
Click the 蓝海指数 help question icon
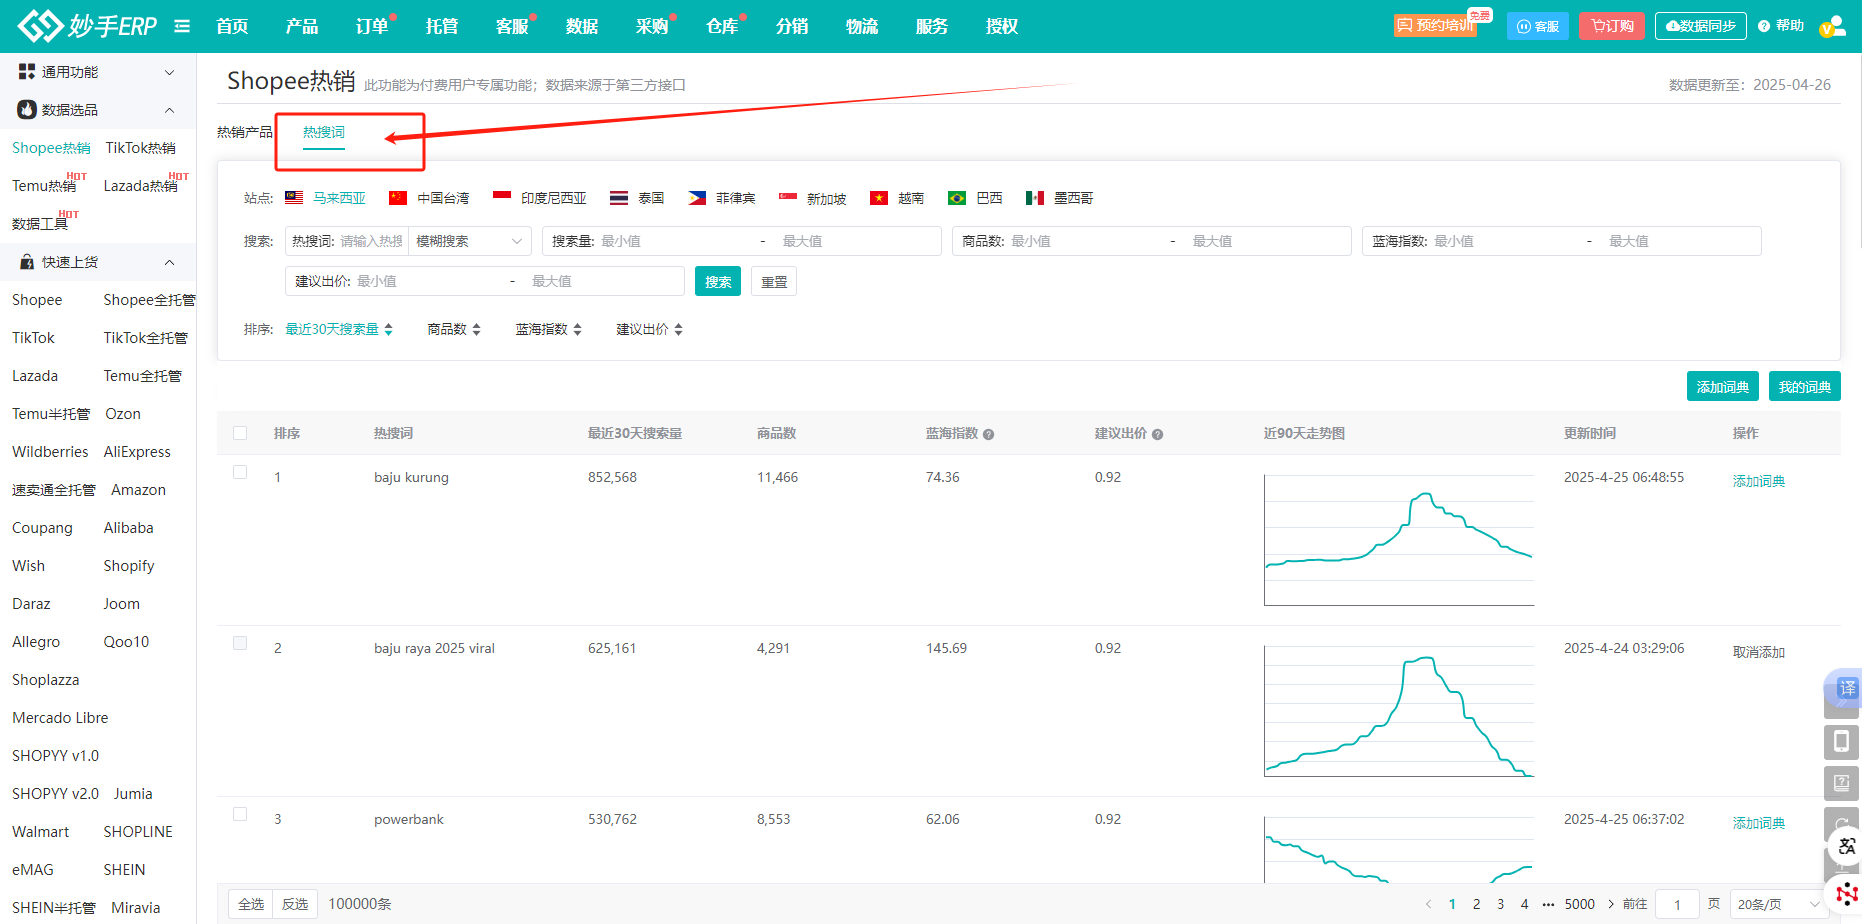pyautogui.click(x=988, y=435)
